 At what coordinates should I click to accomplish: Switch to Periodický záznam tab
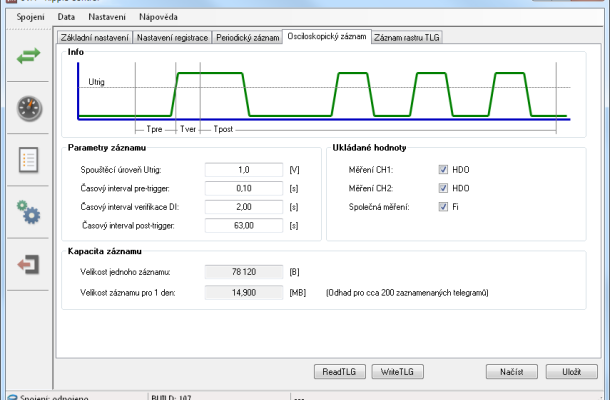pos(247,37)
